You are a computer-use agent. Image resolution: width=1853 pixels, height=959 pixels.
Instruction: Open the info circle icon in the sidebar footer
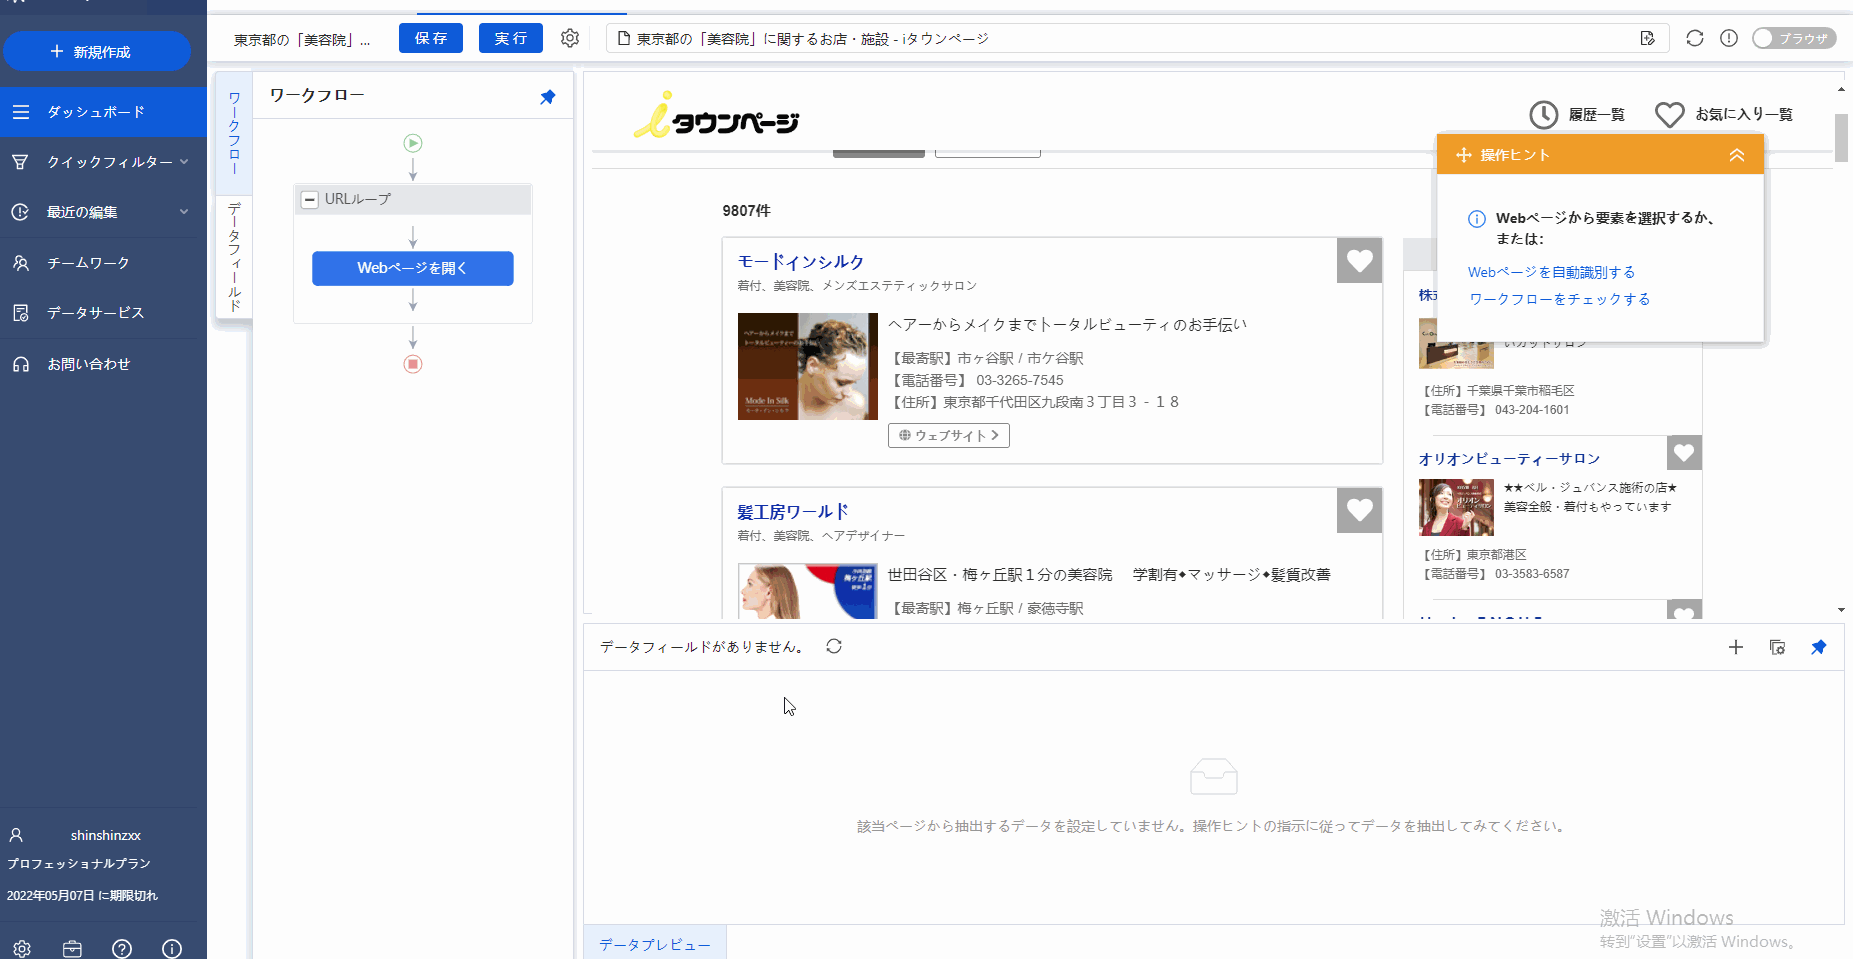(172, 948)
